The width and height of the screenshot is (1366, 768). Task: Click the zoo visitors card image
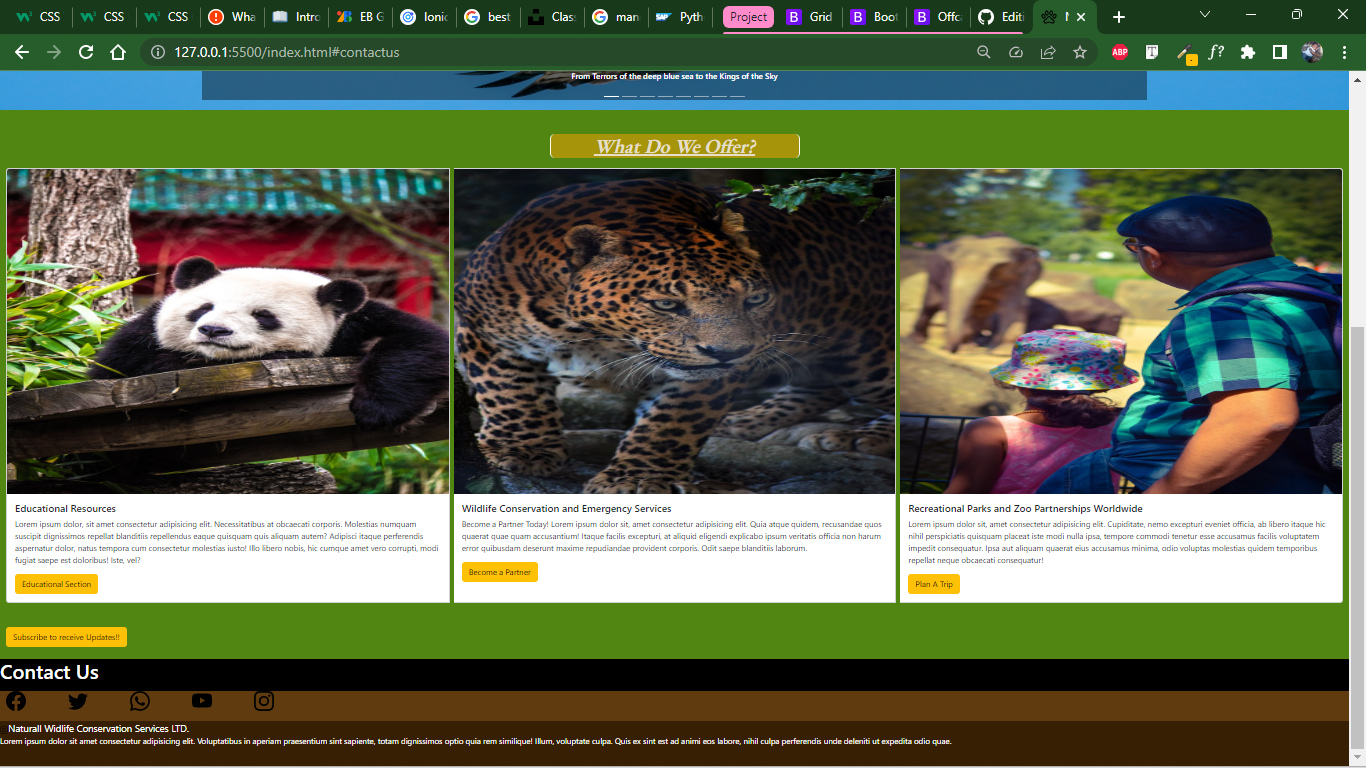1121,331
